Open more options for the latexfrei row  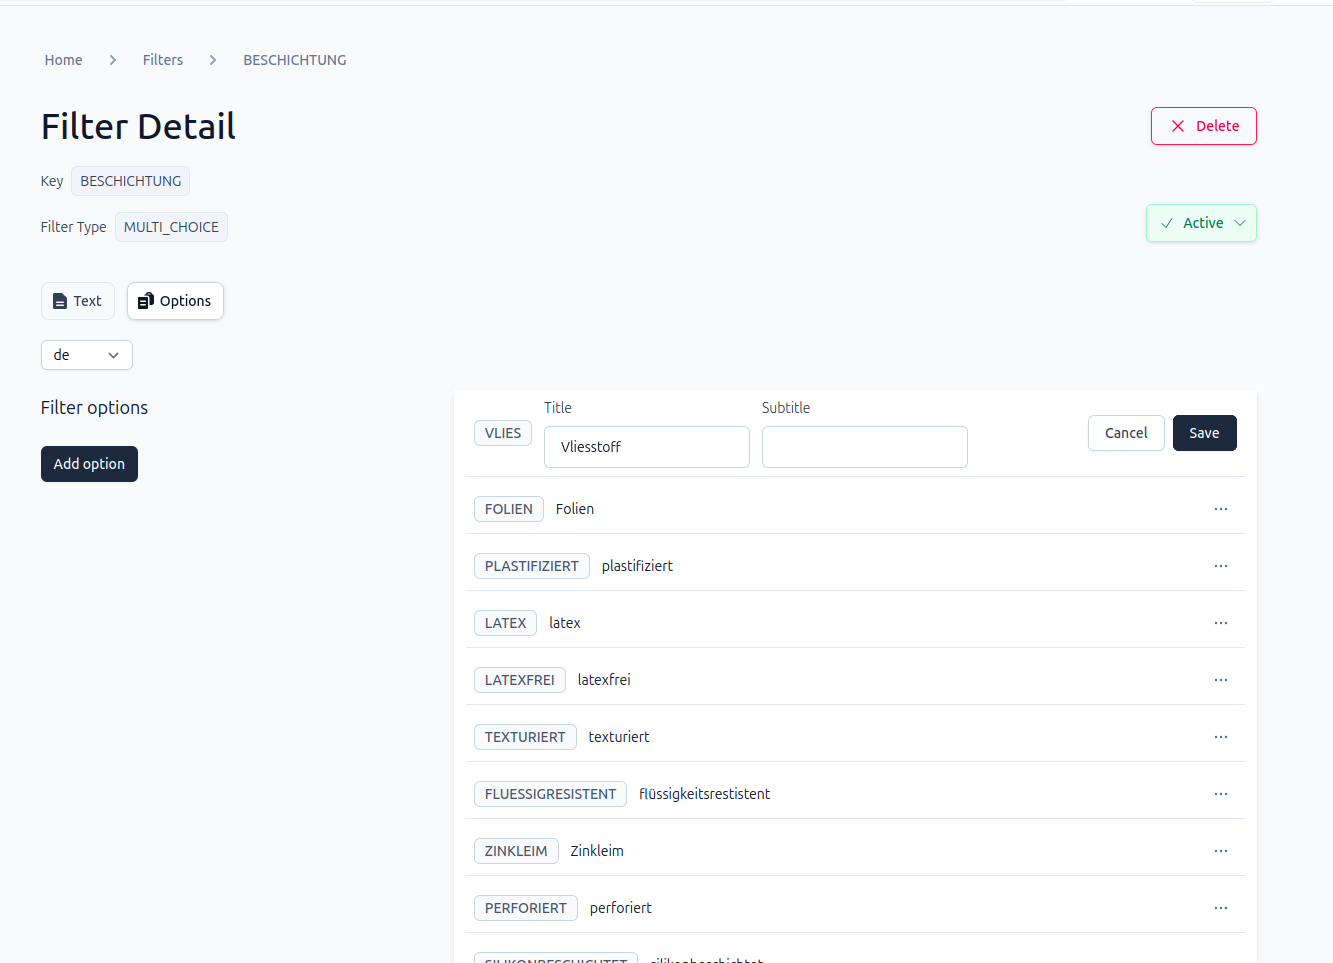point(1220,680)
